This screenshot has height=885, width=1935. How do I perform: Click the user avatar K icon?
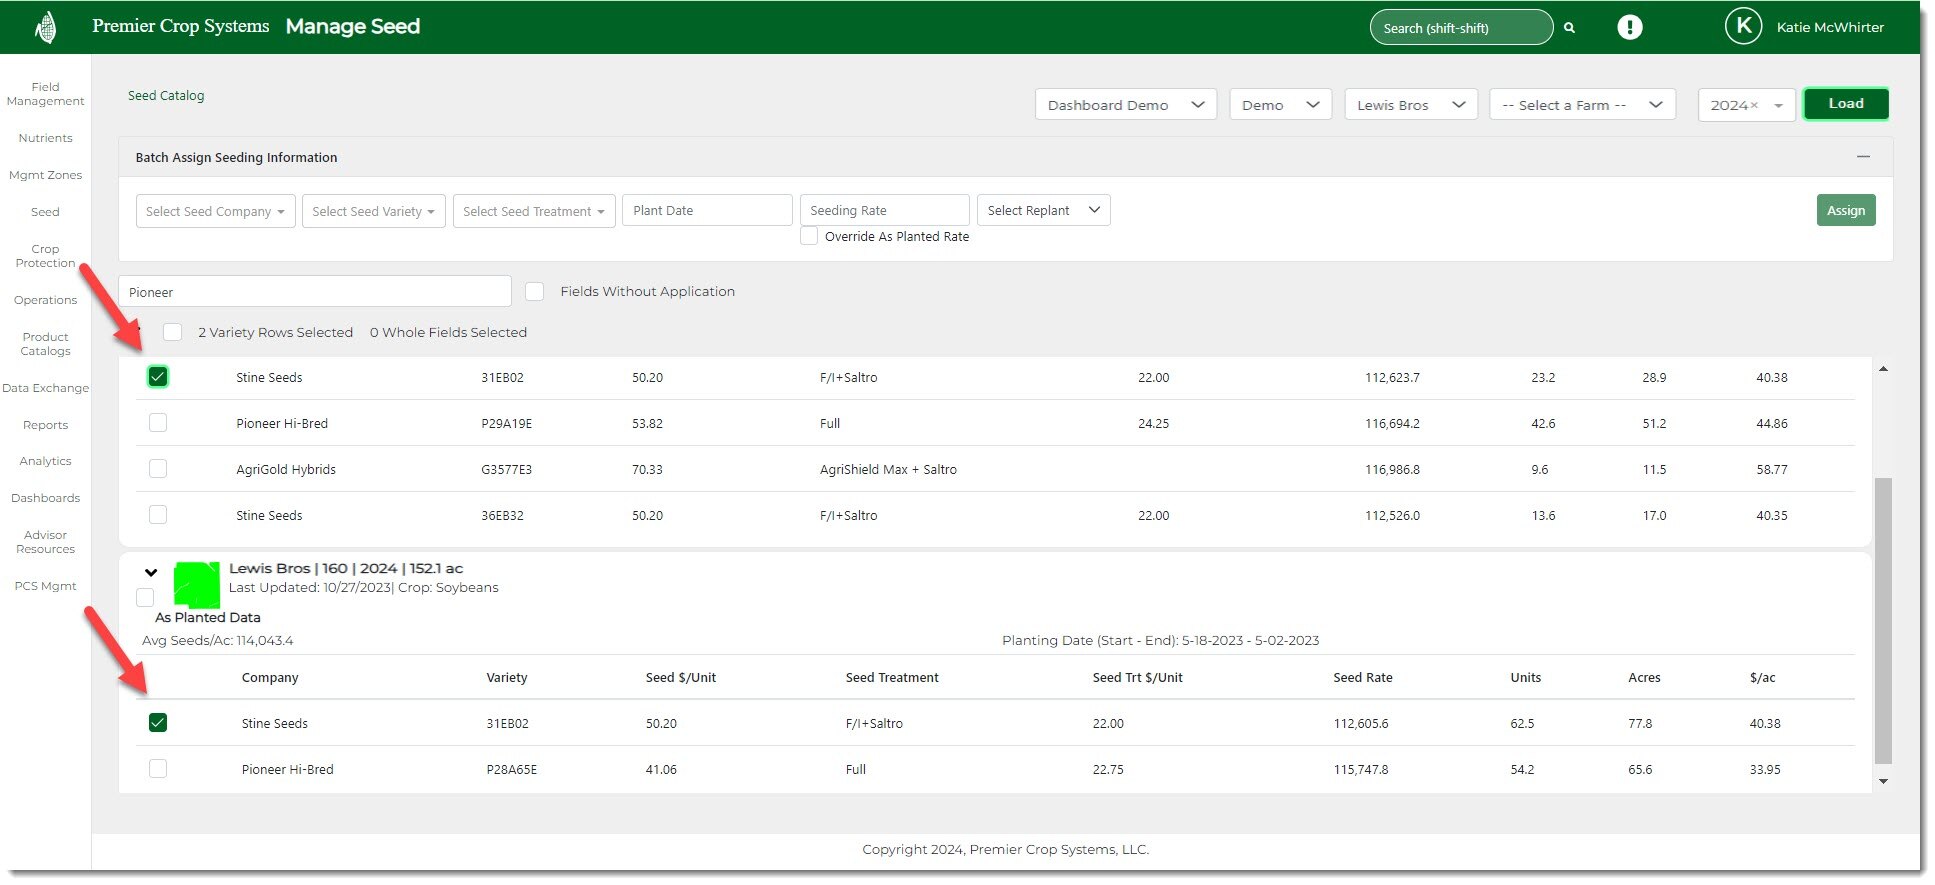[1743, 27]
